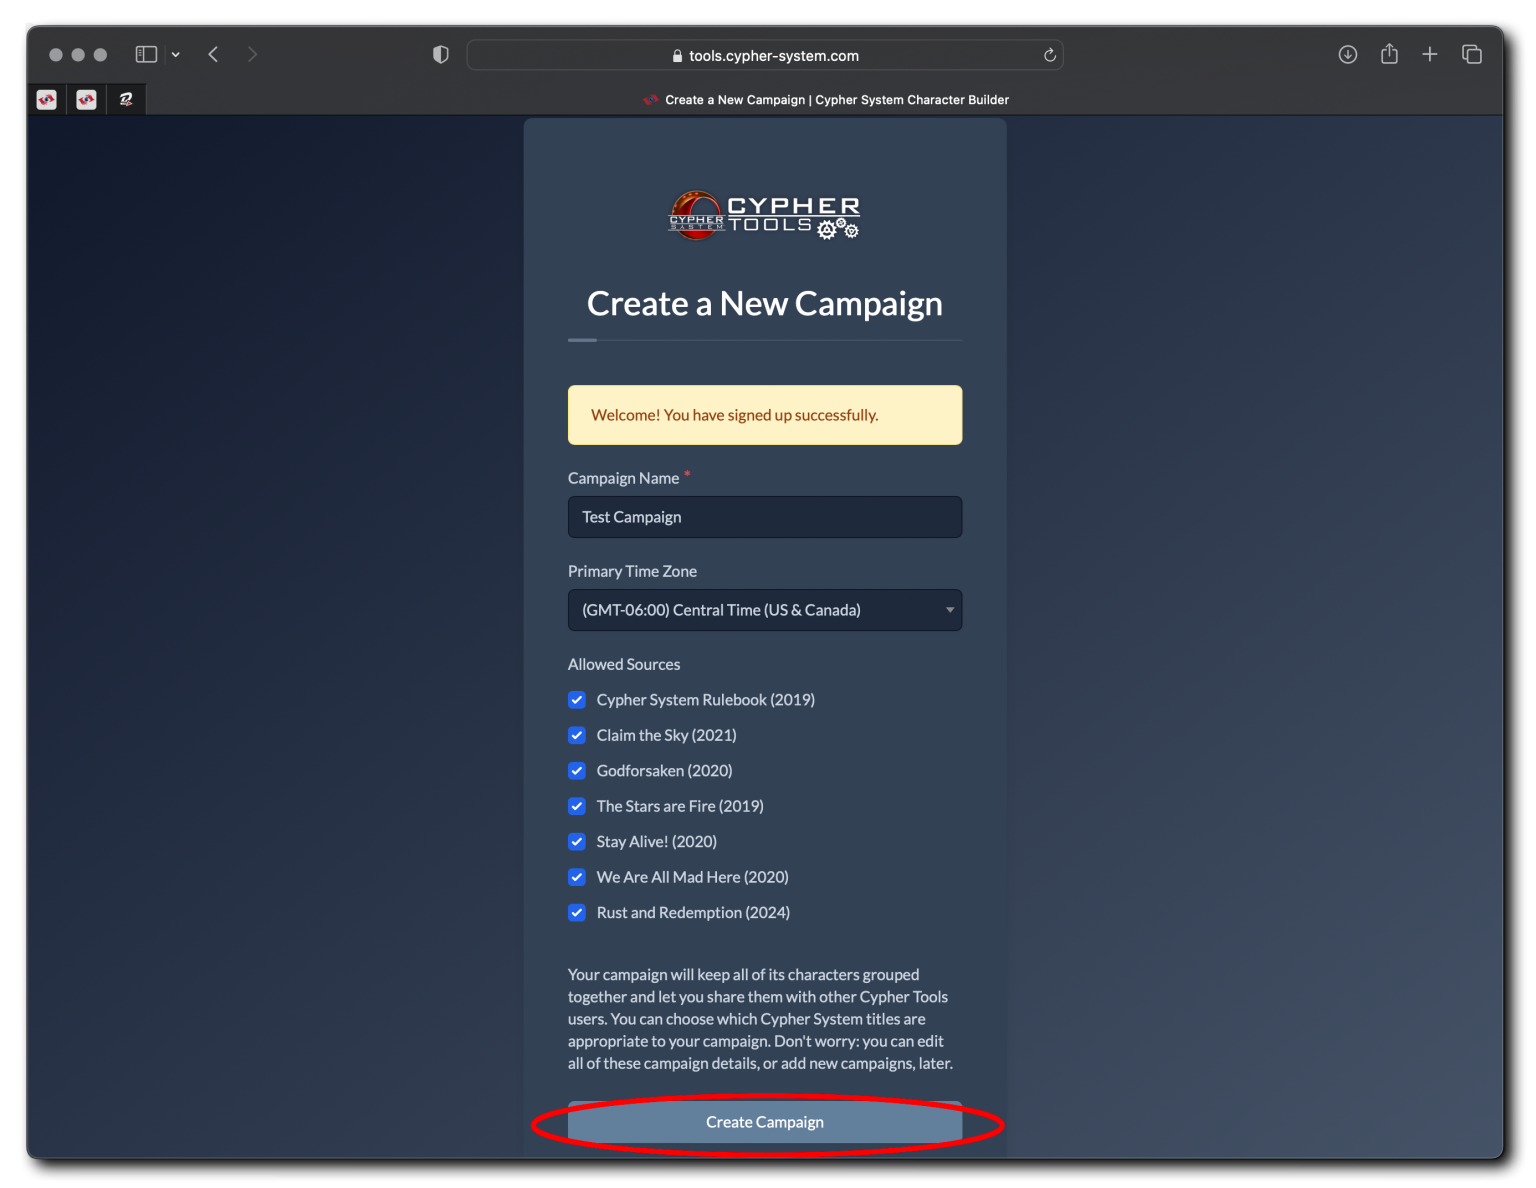
Task: Click the tools.cypher-system.com address bar
Action: pyautogui.click(x=764, y=56)
